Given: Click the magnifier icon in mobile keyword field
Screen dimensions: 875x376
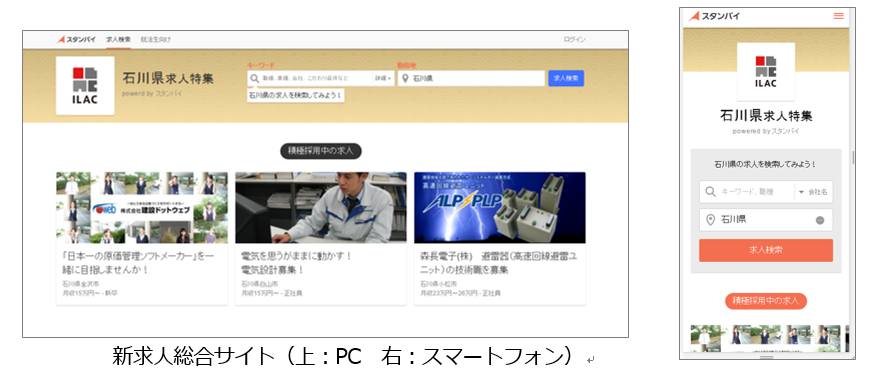Looking at the screenshot, I should (x=710, y=191).
